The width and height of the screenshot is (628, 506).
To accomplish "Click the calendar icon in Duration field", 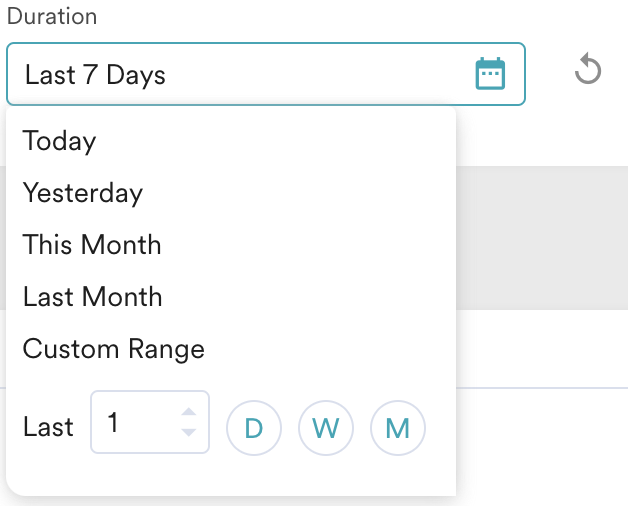I will (x=490, y=74).
